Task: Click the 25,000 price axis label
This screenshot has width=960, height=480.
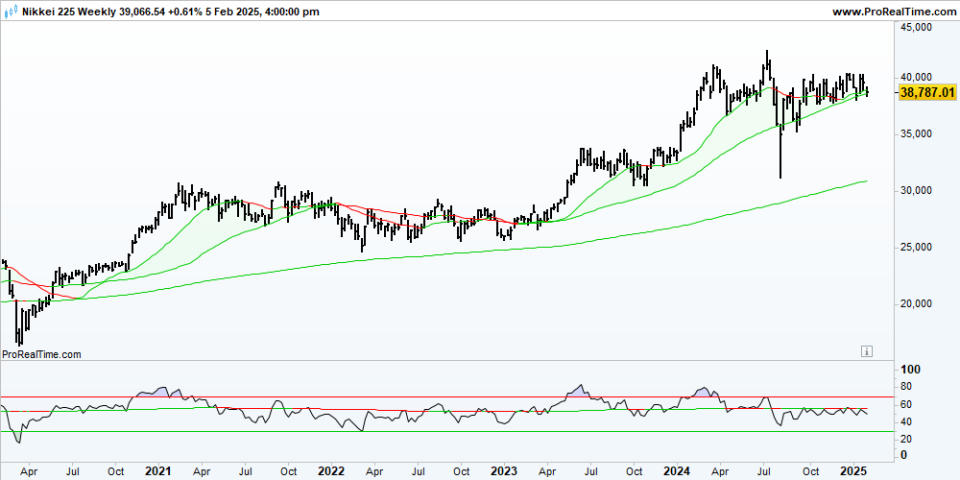Action: click(x=917, y=247)
